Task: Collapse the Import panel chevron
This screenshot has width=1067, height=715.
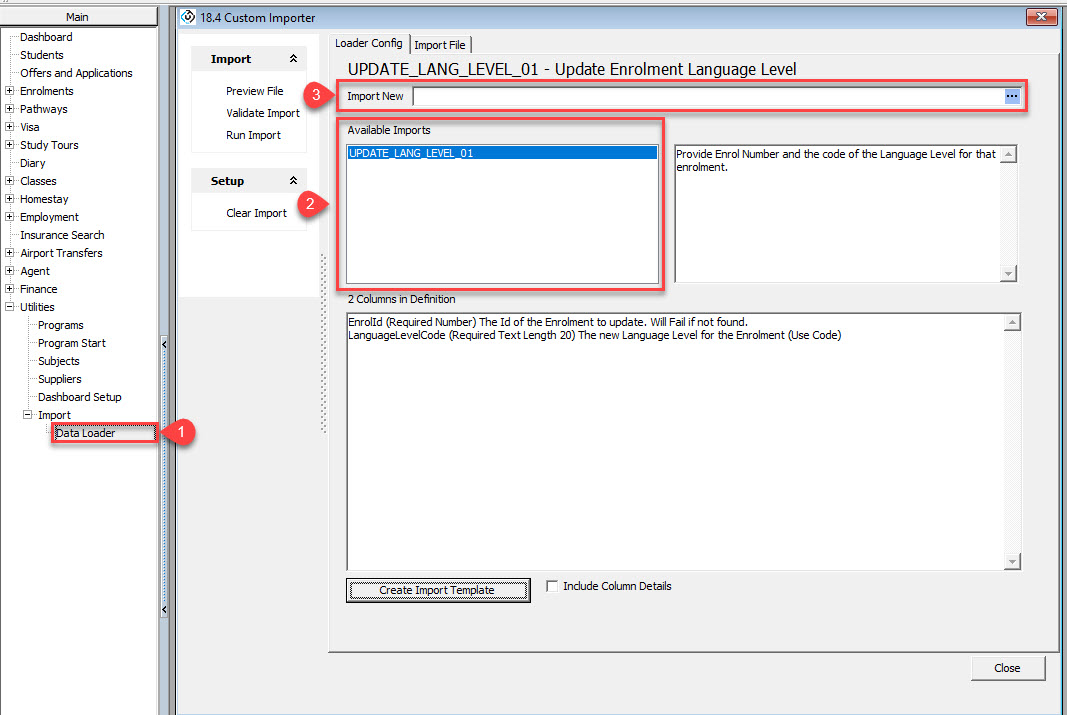Action: click(293, 60)
